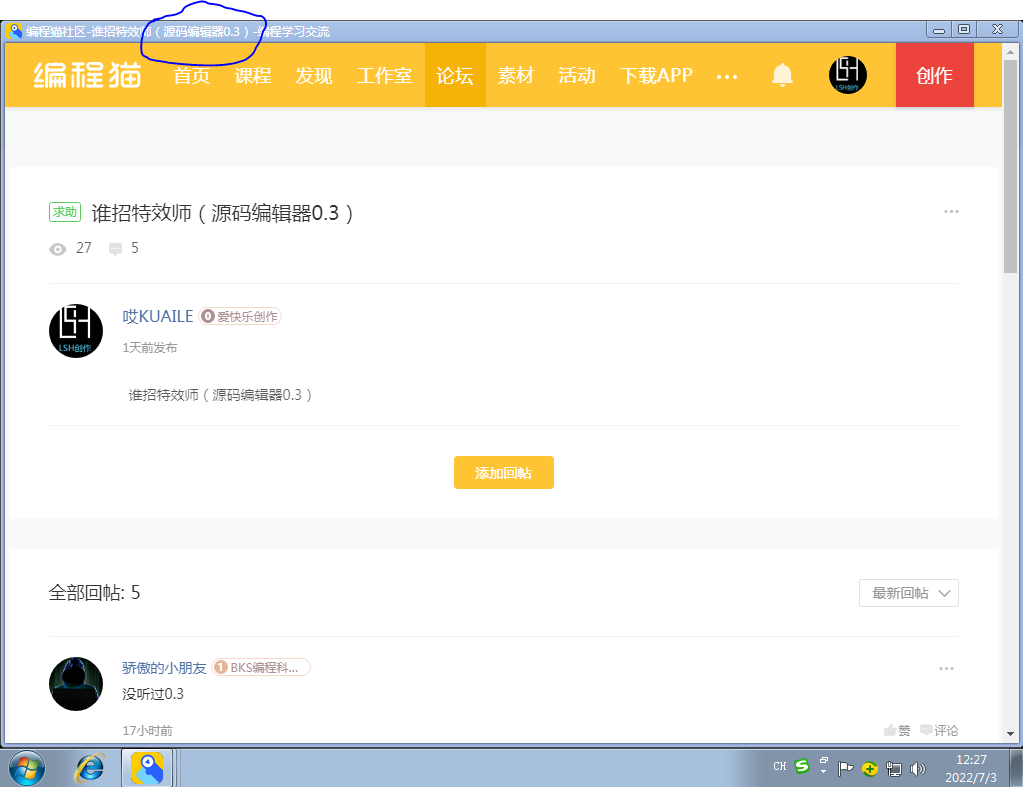Click the Sogou input method tray icon

802,766
